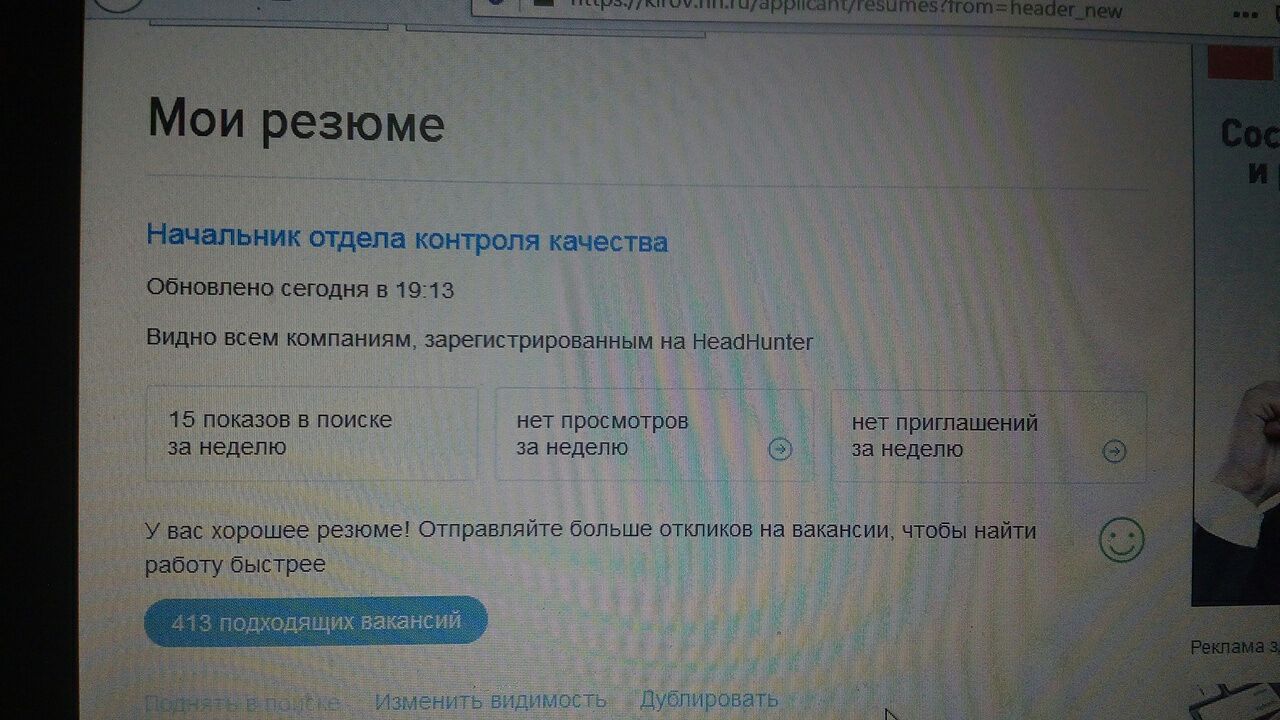Click 'Поднять в поиске' link

point(242,702)
